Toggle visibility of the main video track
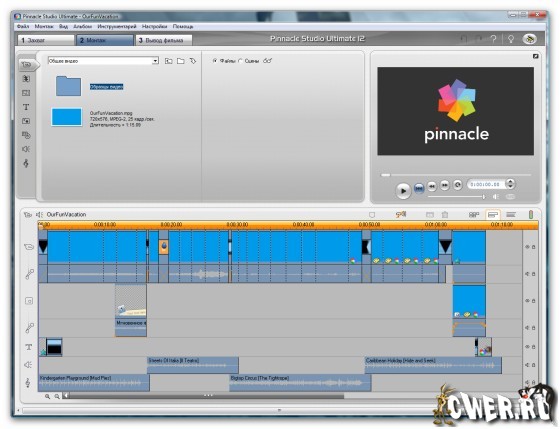This screenshot has height=429, width=560. click(x=527, y=247)
